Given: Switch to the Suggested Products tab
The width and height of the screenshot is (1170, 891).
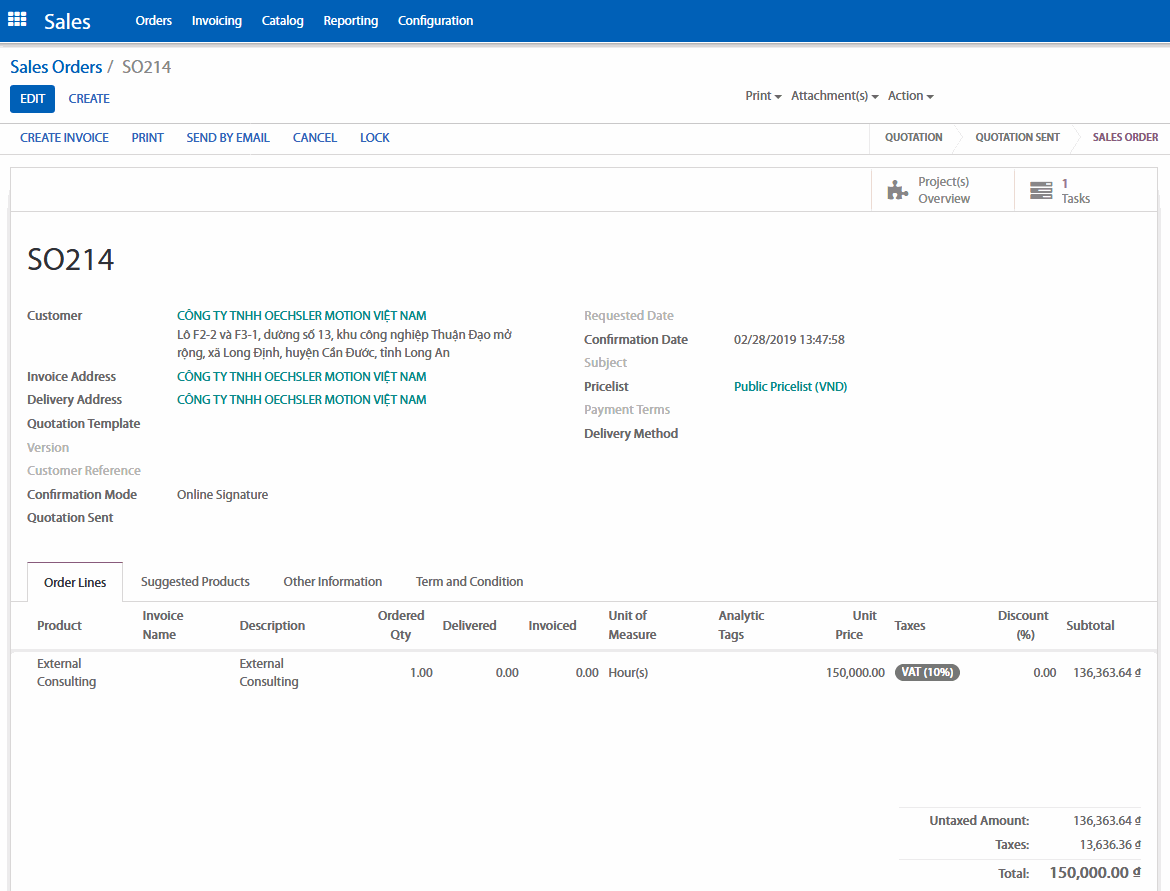Looking at the screenshot, I should coord(195,582).
